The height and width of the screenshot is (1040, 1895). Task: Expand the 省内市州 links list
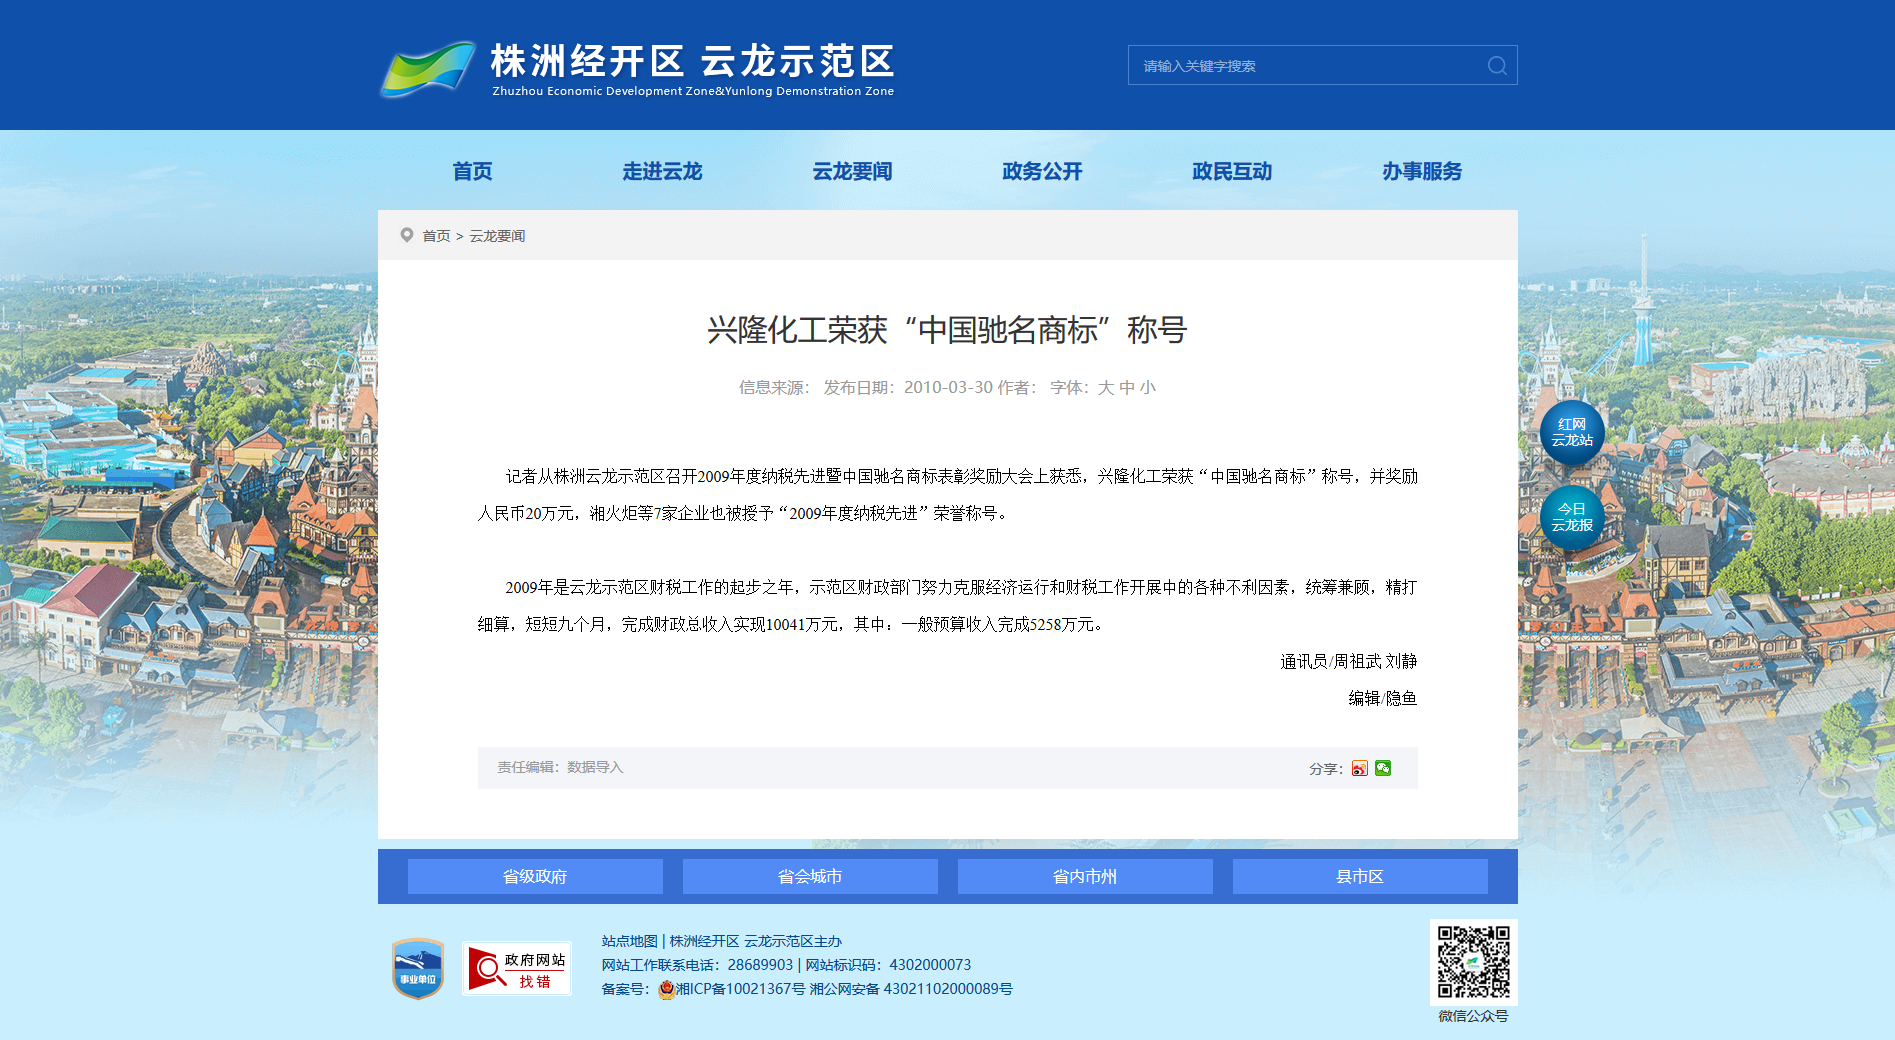[1085, 877]
